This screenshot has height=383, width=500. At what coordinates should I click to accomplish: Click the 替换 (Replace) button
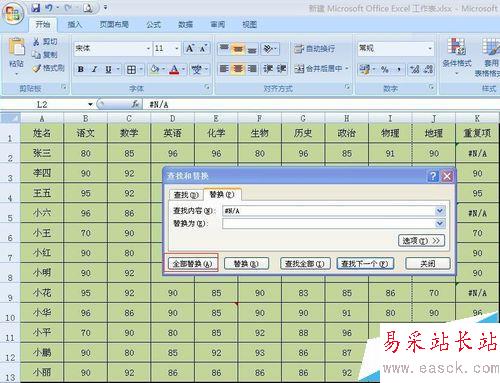point(246,264)
